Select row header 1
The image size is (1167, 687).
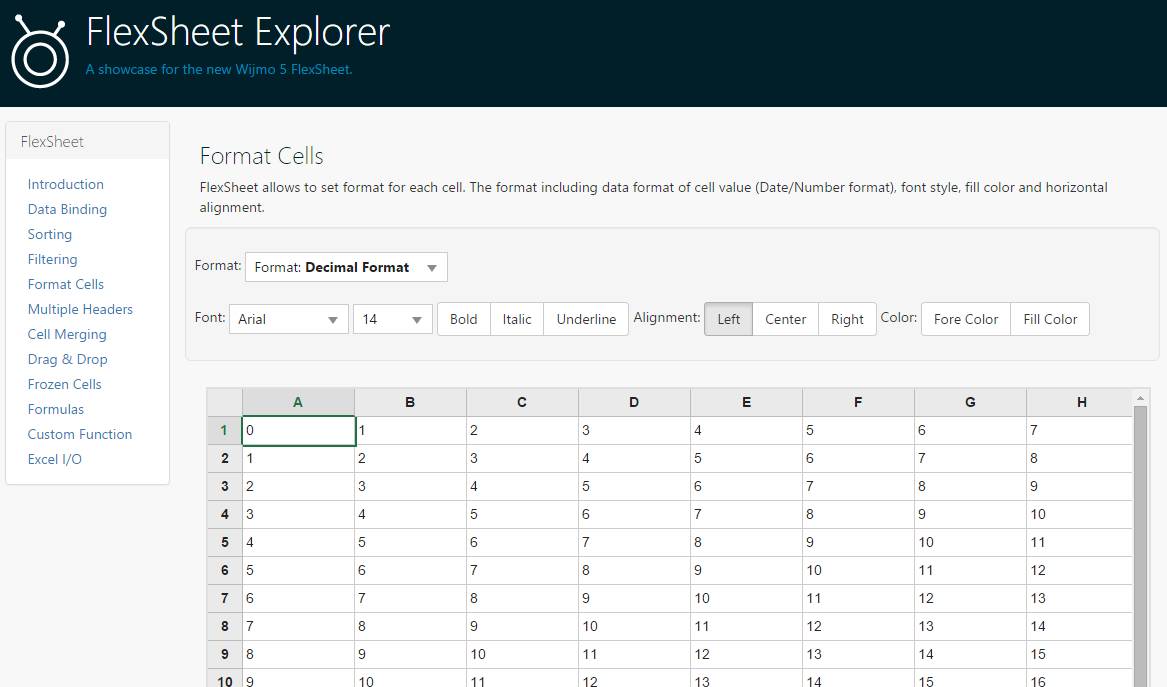click(225, 430)
